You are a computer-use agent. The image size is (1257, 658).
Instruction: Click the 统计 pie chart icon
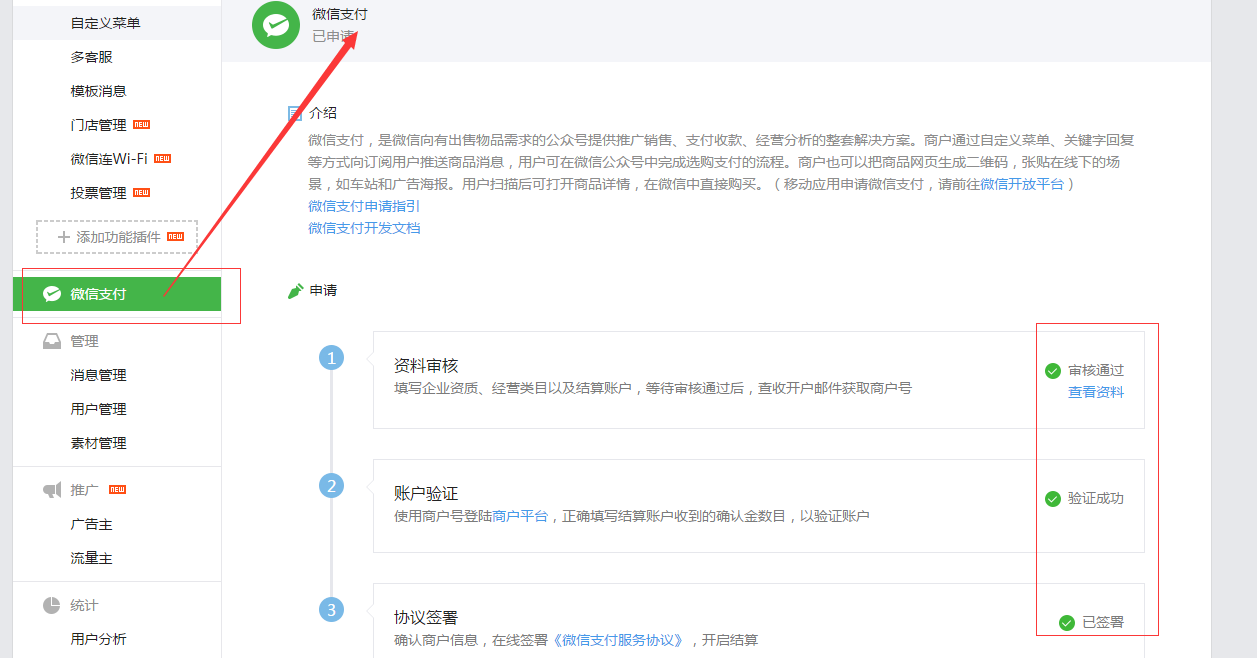coord(52,605)
